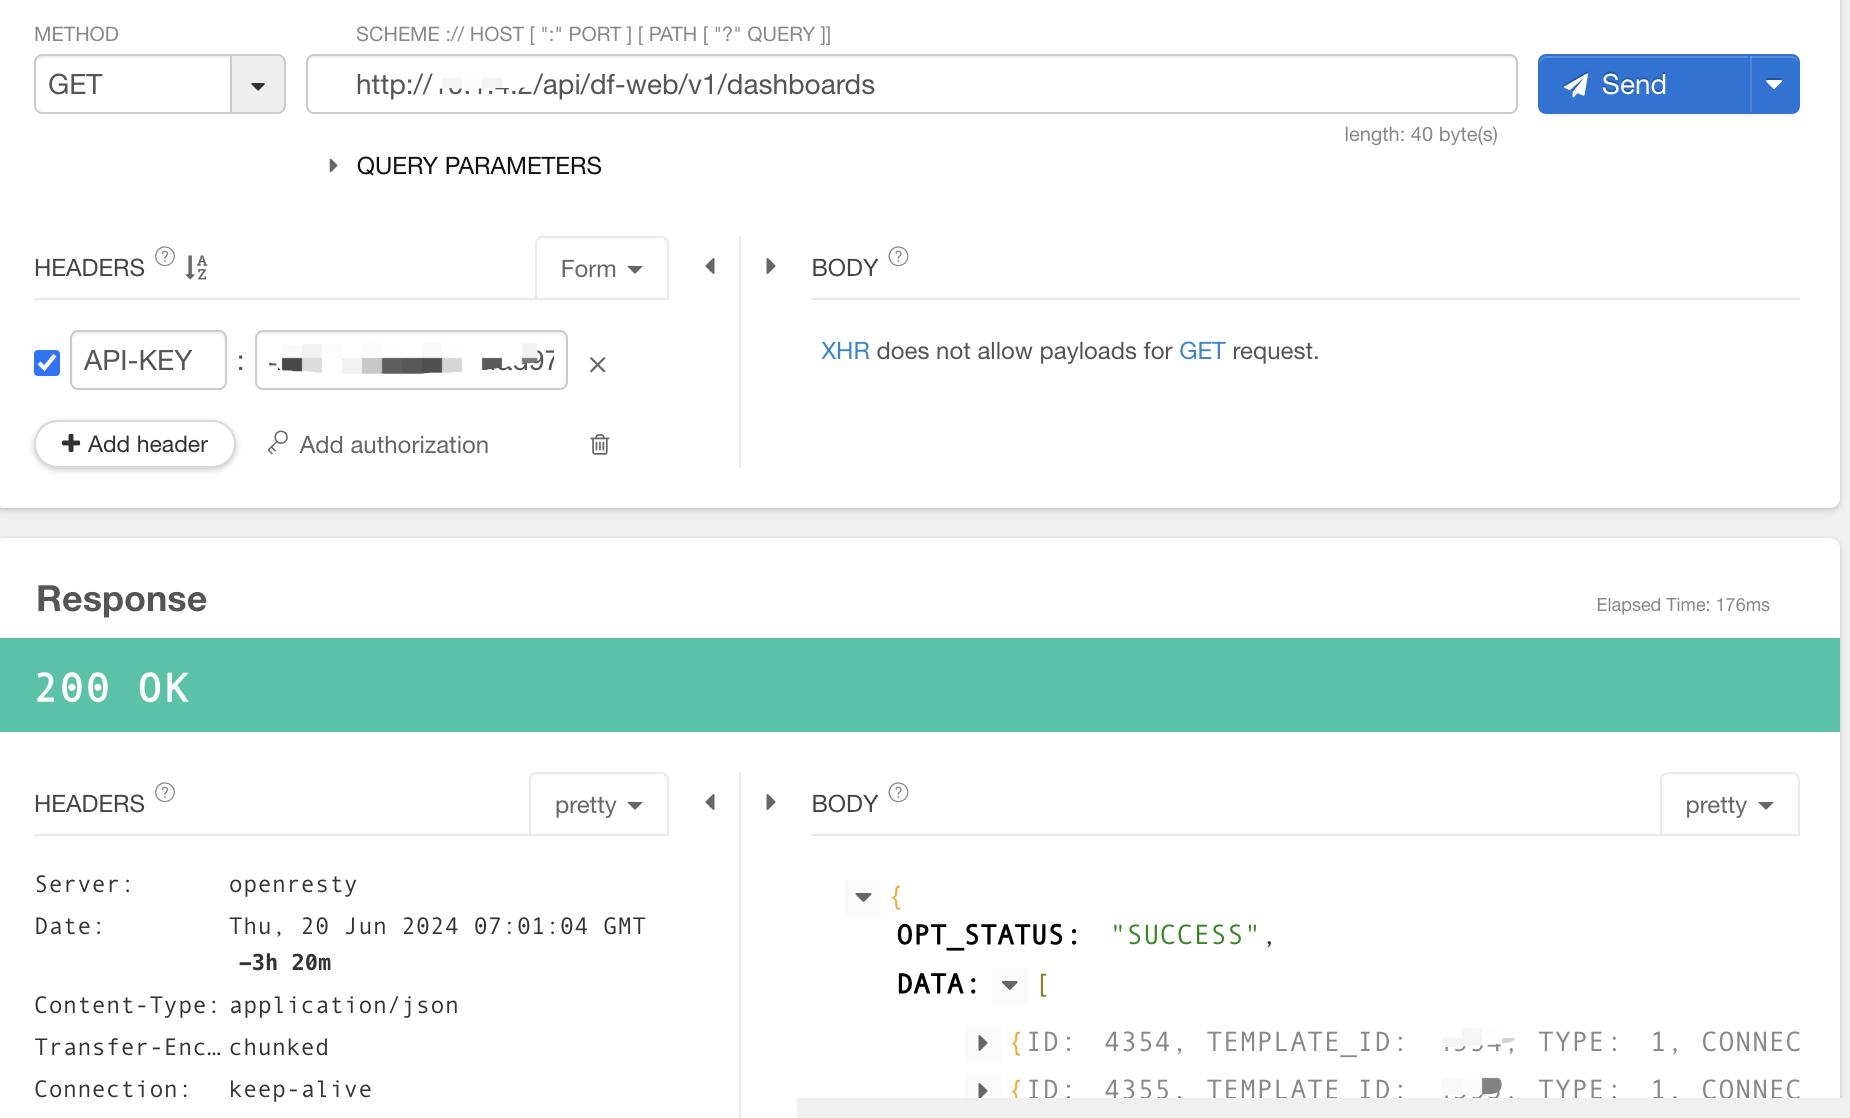Image resolution: width=1850 pixels, height=1118 pixels.
Task: Uncheck the API-KEY header checkbox
Action: click(x=47, y=362)
